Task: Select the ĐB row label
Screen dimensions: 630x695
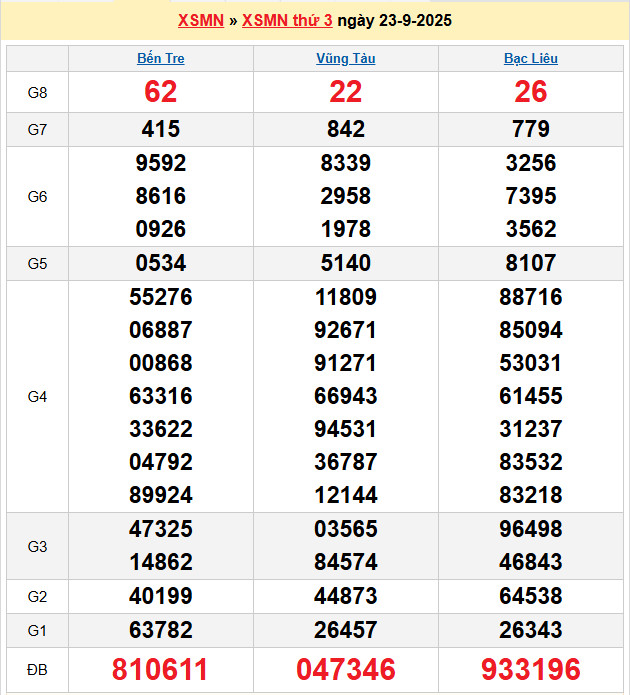Action: [37, 669]
